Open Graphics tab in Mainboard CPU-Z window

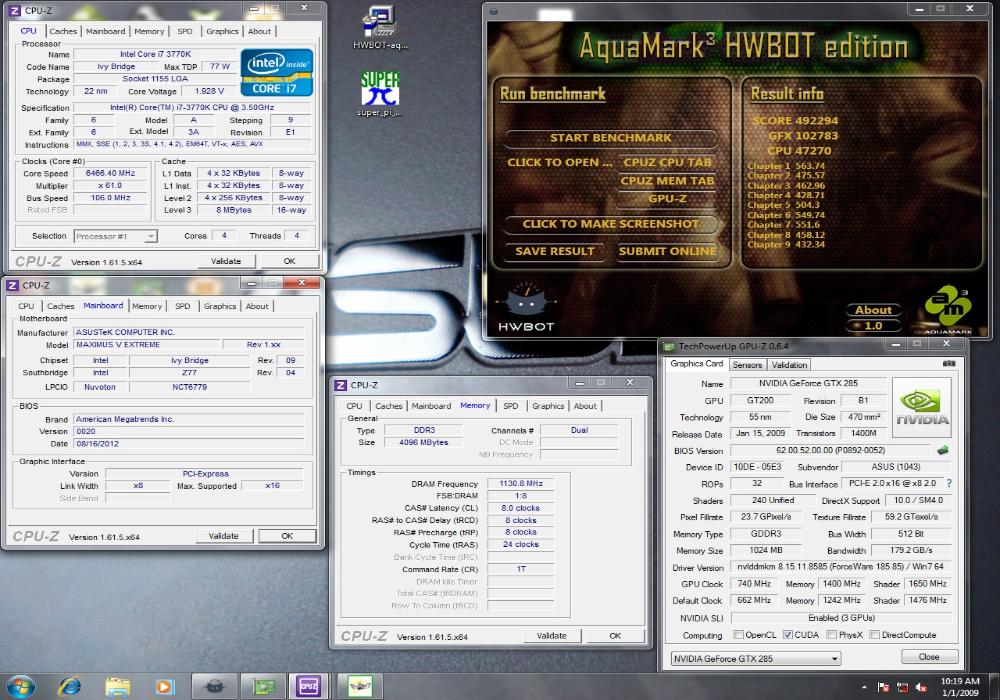click(x=220, y=306)
